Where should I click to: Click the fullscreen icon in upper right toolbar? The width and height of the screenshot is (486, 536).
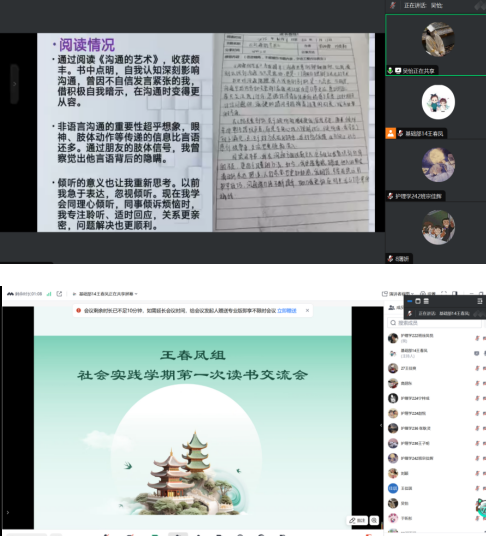tap(444, 294)
